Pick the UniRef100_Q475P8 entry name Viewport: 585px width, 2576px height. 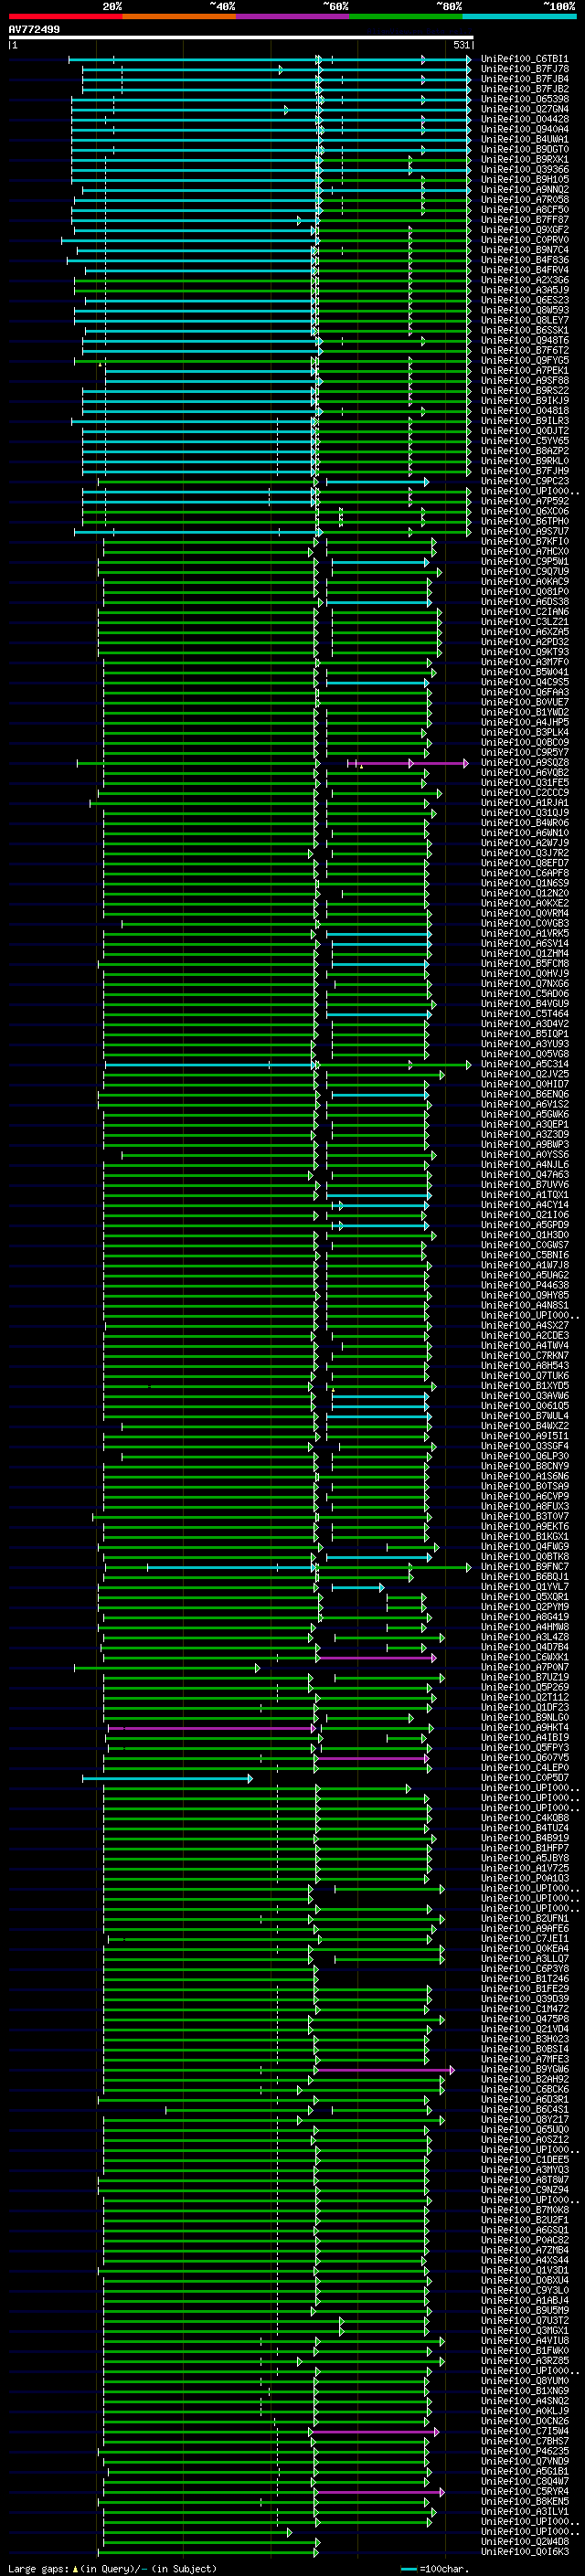pos(525,2019)
